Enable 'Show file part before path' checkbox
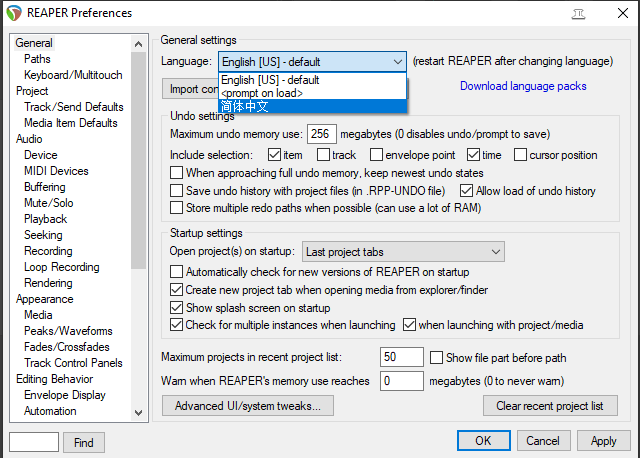This screenshot has width=640, height=458. [437, 358]
